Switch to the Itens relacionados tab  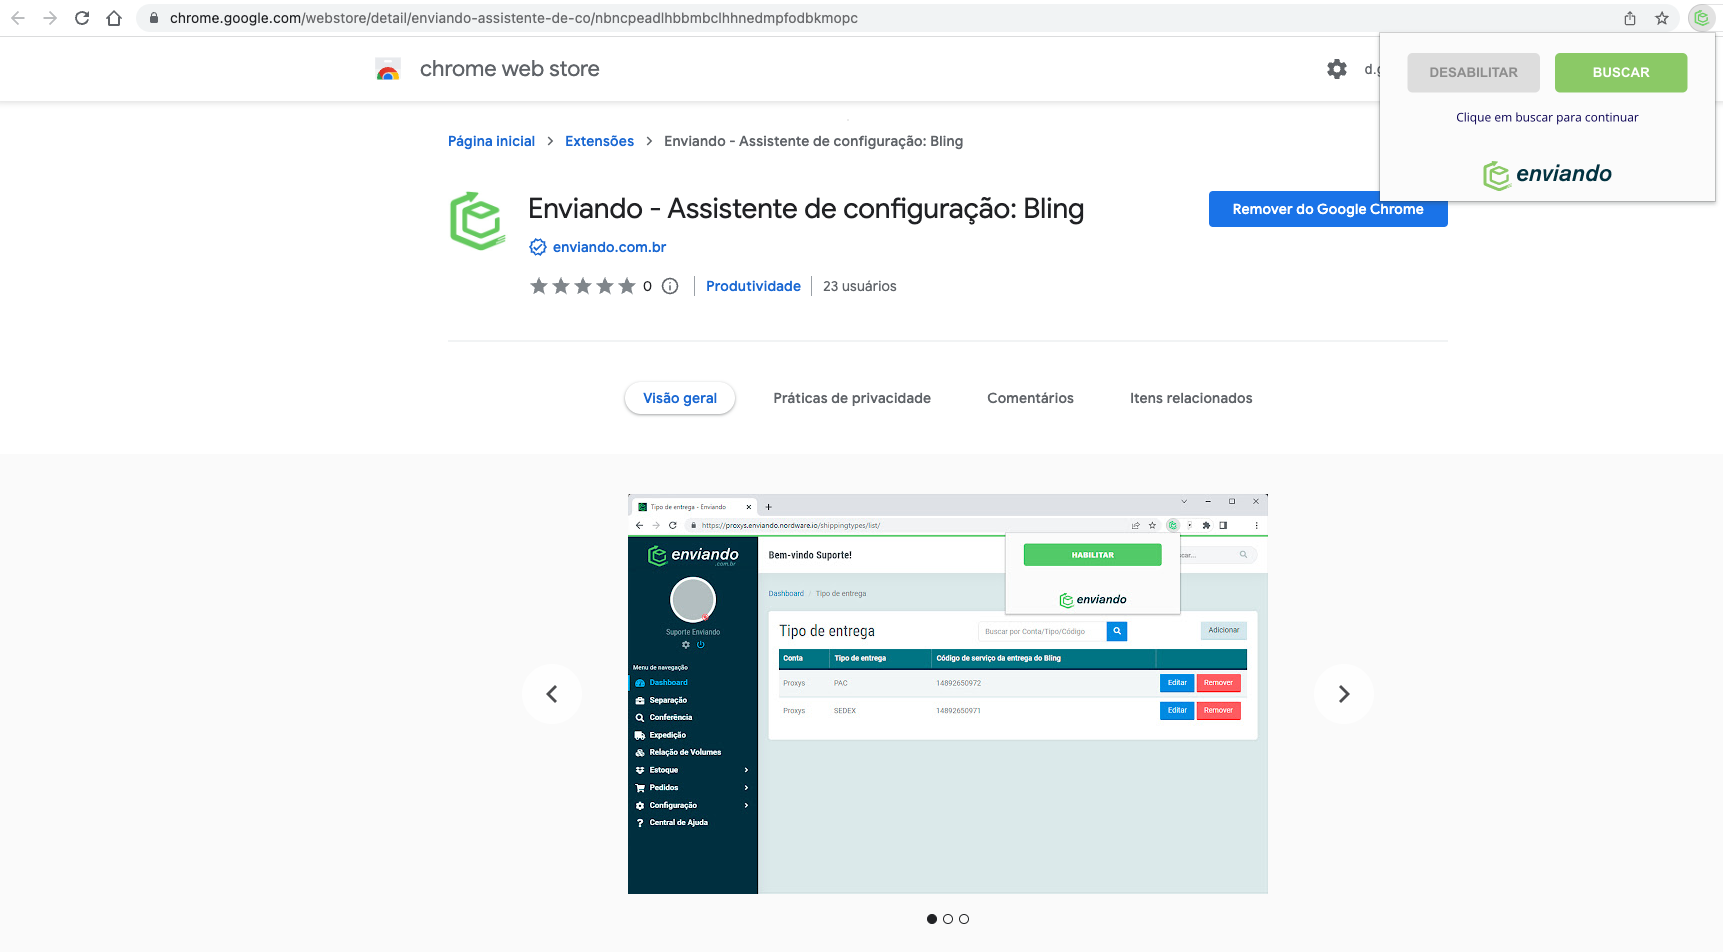(x=1191, y=398)
